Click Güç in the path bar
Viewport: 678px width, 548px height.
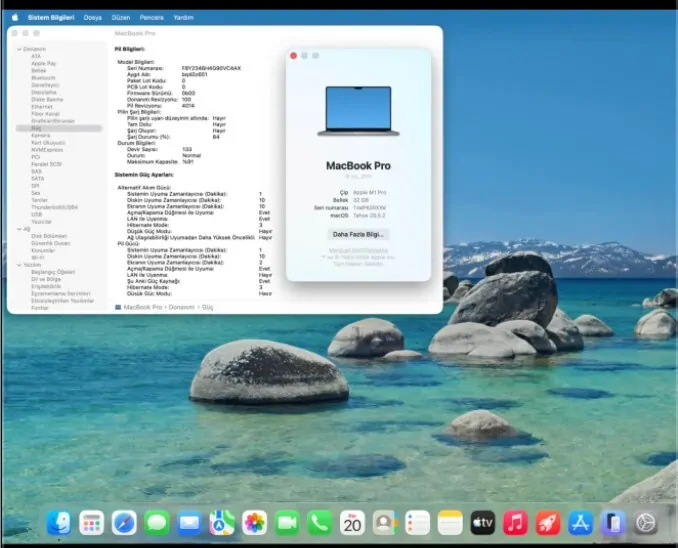(x=208, y=307)
